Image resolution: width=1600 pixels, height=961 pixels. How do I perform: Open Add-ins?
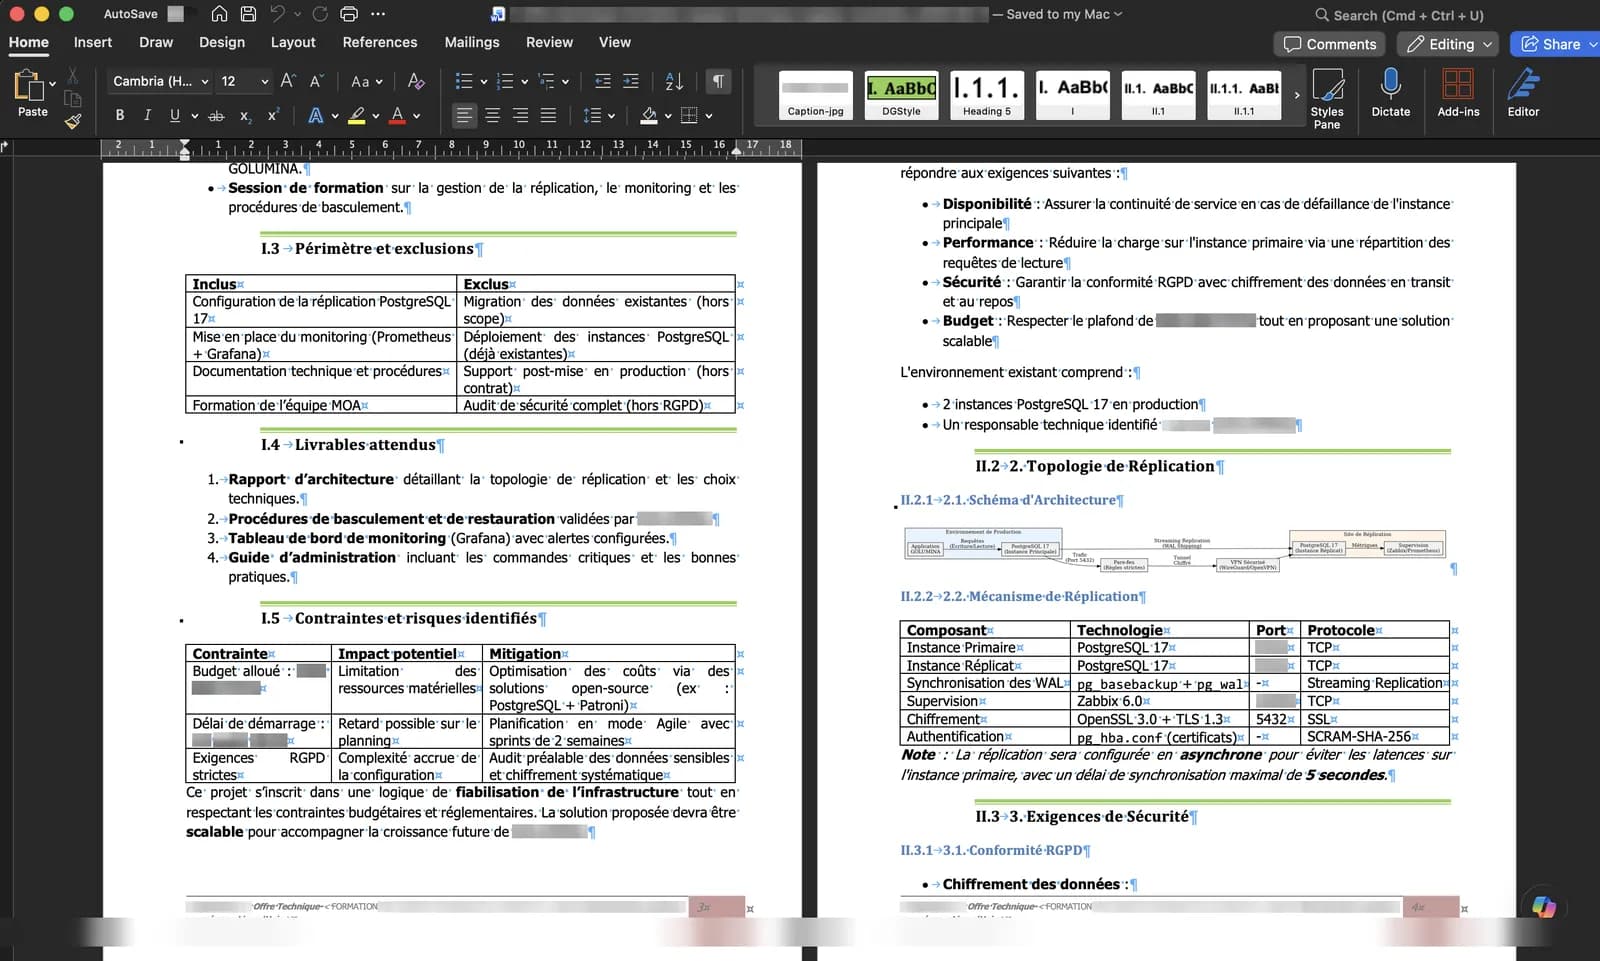[1458, 93]
